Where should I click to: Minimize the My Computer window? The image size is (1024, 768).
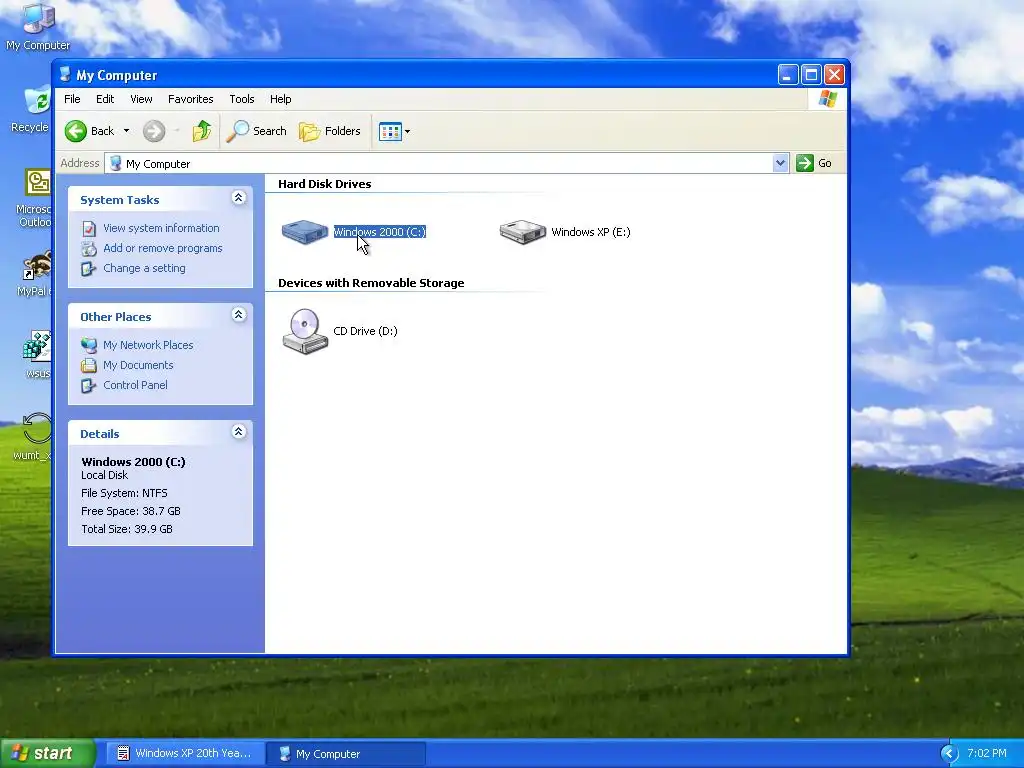pyautogui.click(x=788, y=74)
